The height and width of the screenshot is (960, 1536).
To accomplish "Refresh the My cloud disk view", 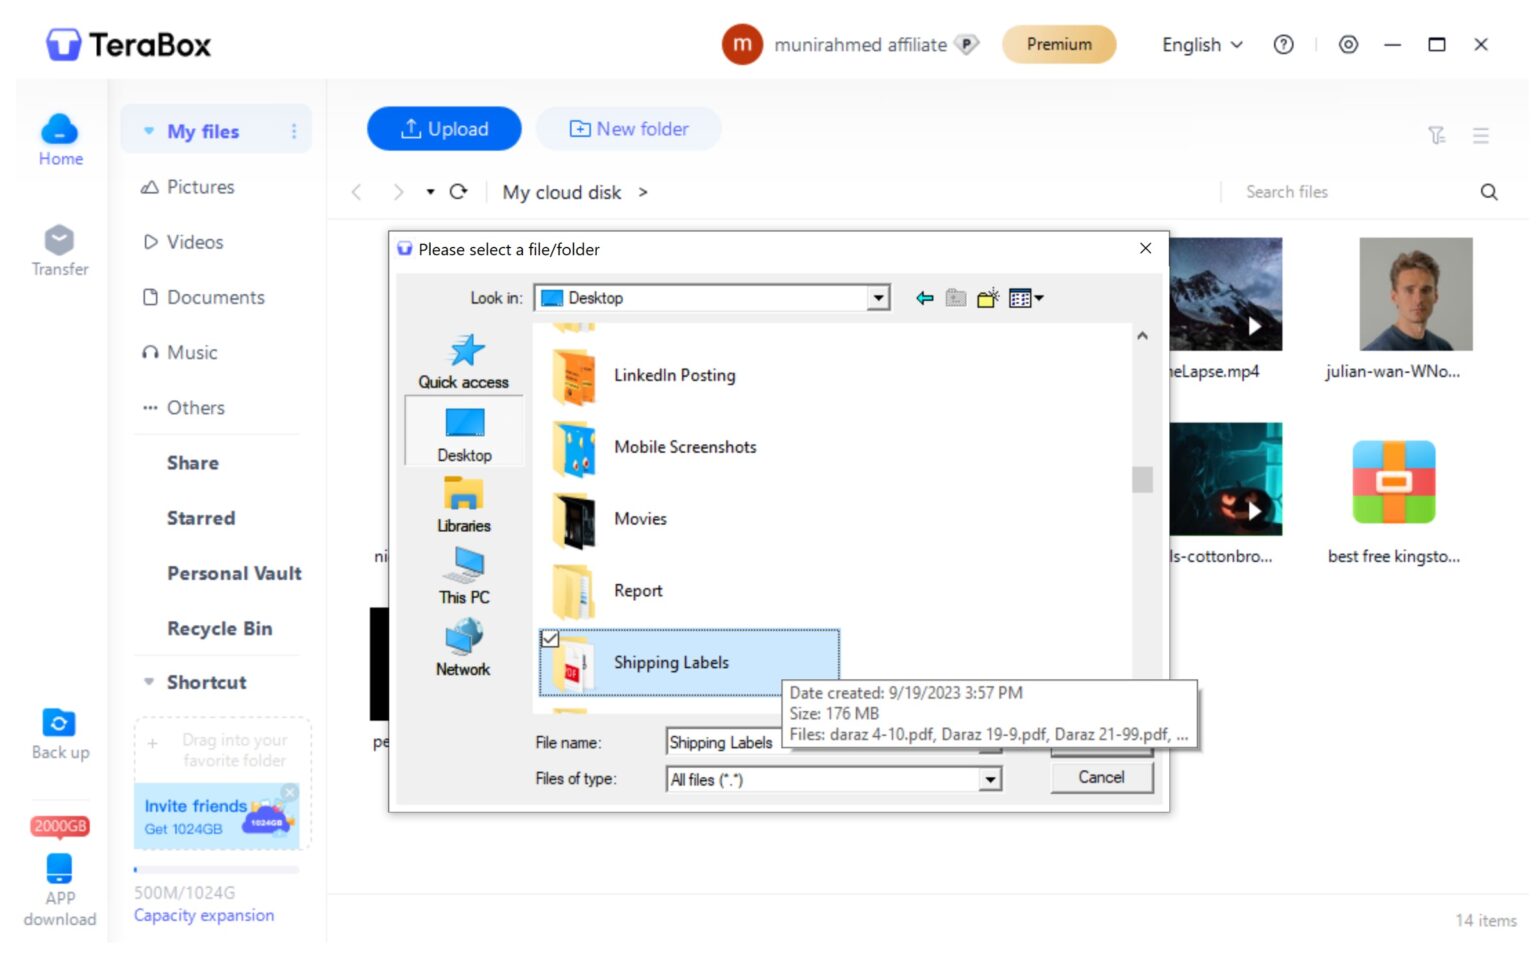I will coord(459,192).
